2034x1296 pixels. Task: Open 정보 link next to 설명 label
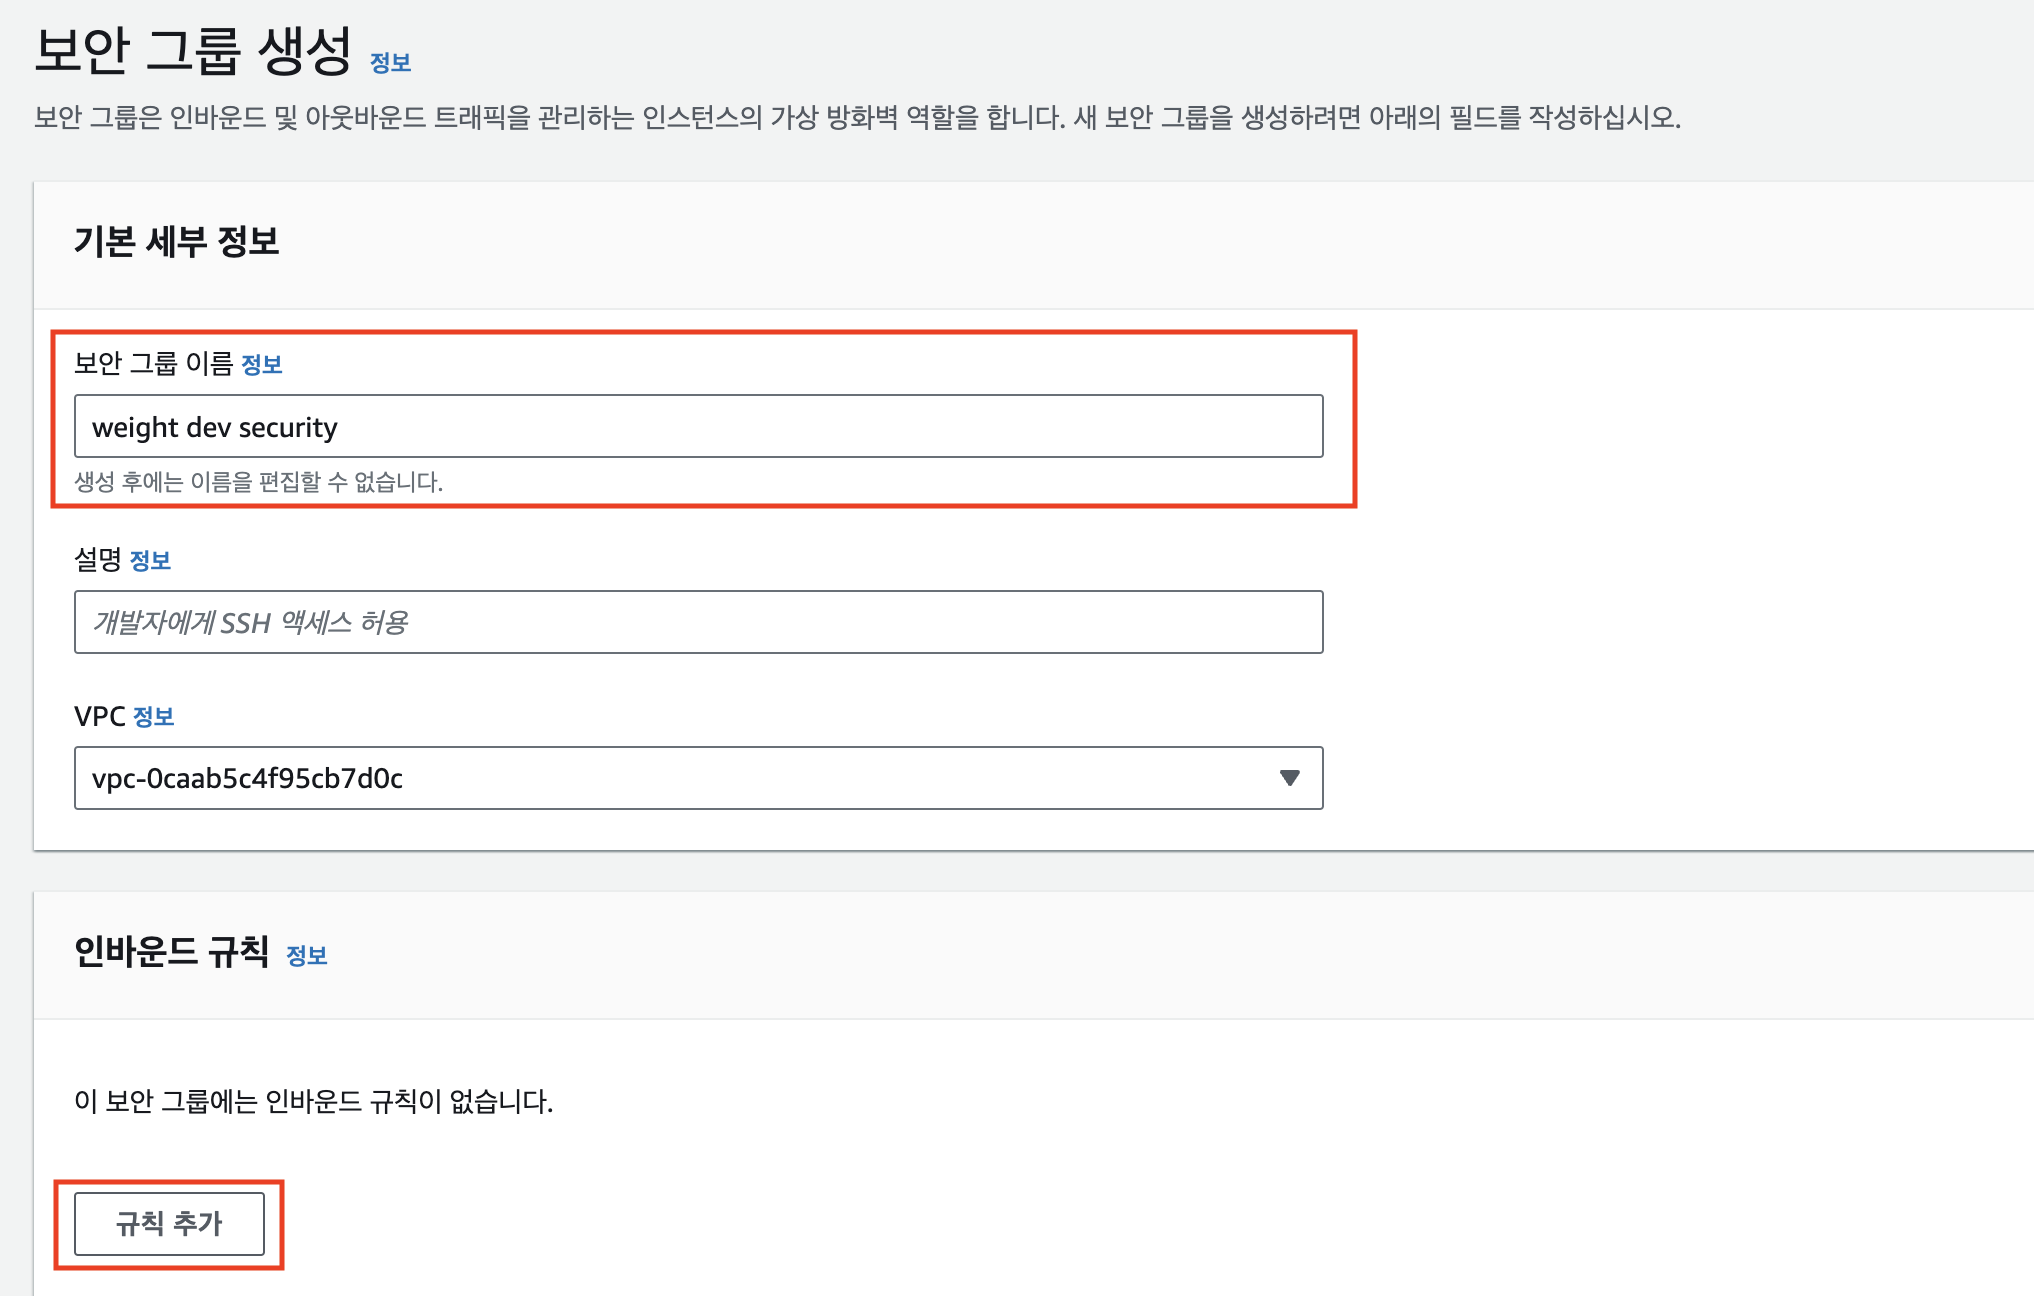point(150,561)
